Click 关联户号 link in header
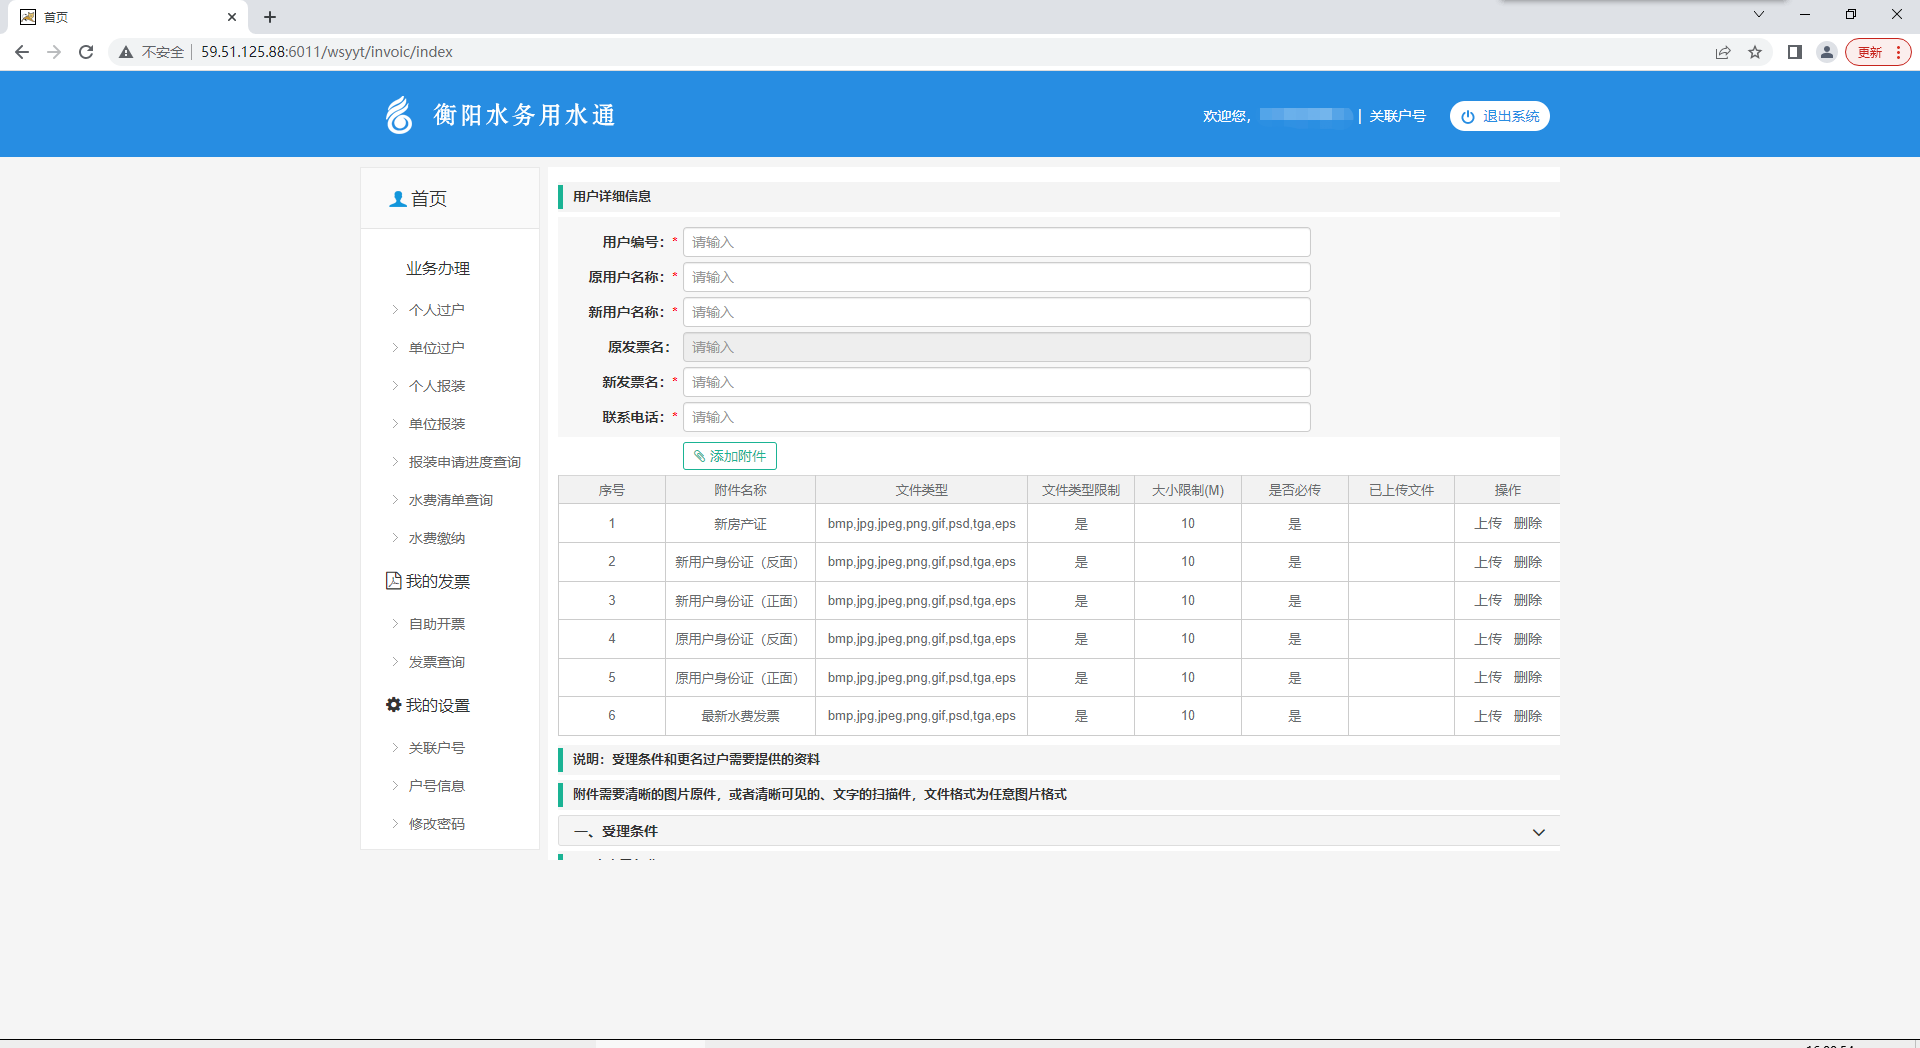The width and height of the screenshot is (1920, 1048). 1397,116
